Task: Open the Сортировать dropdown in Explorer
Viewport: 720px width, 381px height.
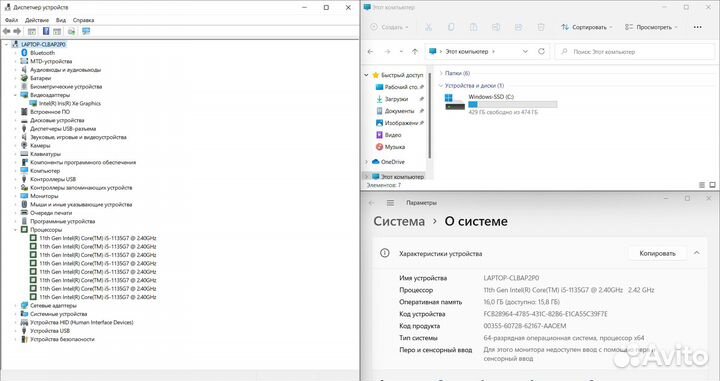Action: (587, 27)
